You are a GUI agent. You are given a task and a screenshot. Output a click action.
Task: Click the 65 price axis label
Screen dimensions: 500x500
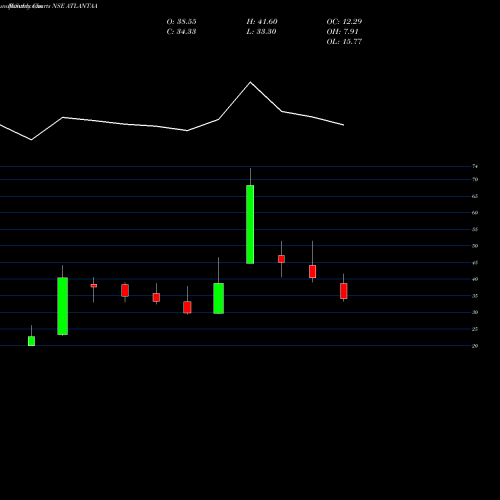pos(475,196)
